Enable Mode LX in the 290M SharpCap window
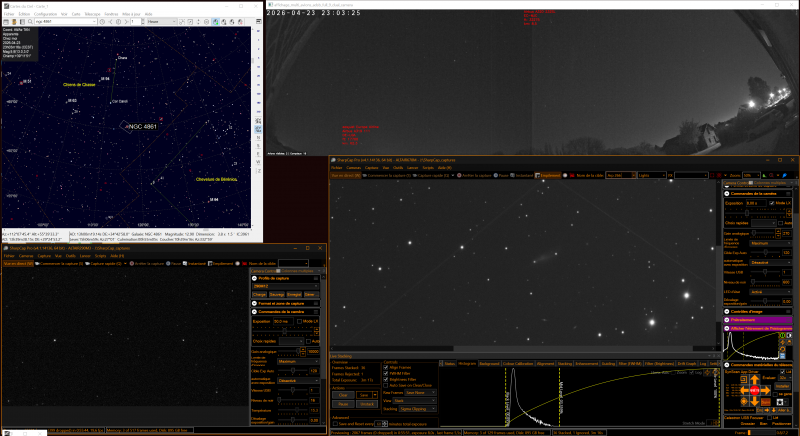The image size is (800, 436). pos(299,321)
